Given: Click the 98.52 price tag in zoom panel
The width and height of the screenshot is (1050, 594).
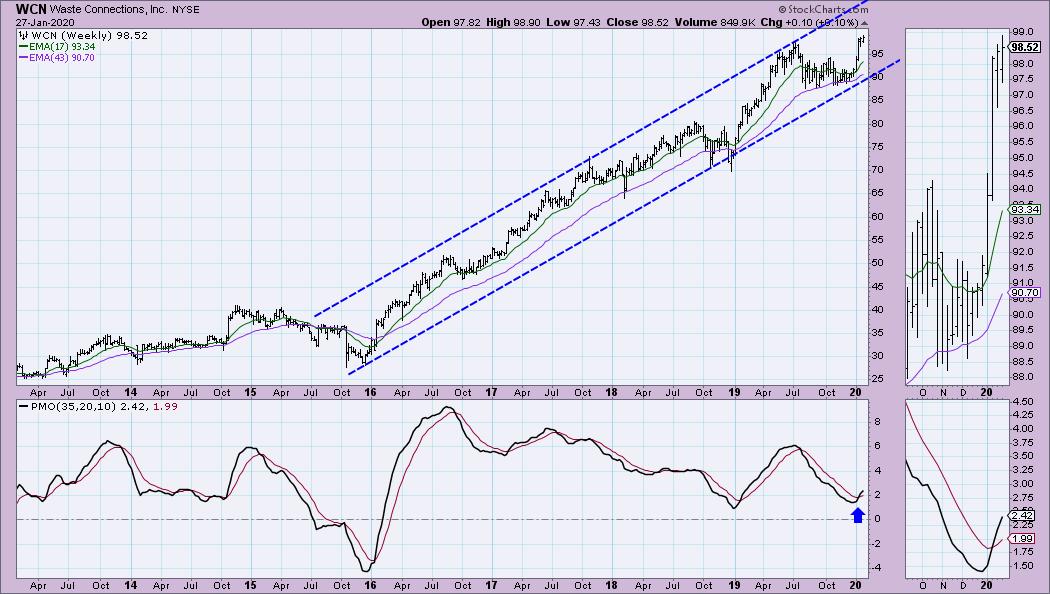Looking at the screenshot, I should point(1025,48).
